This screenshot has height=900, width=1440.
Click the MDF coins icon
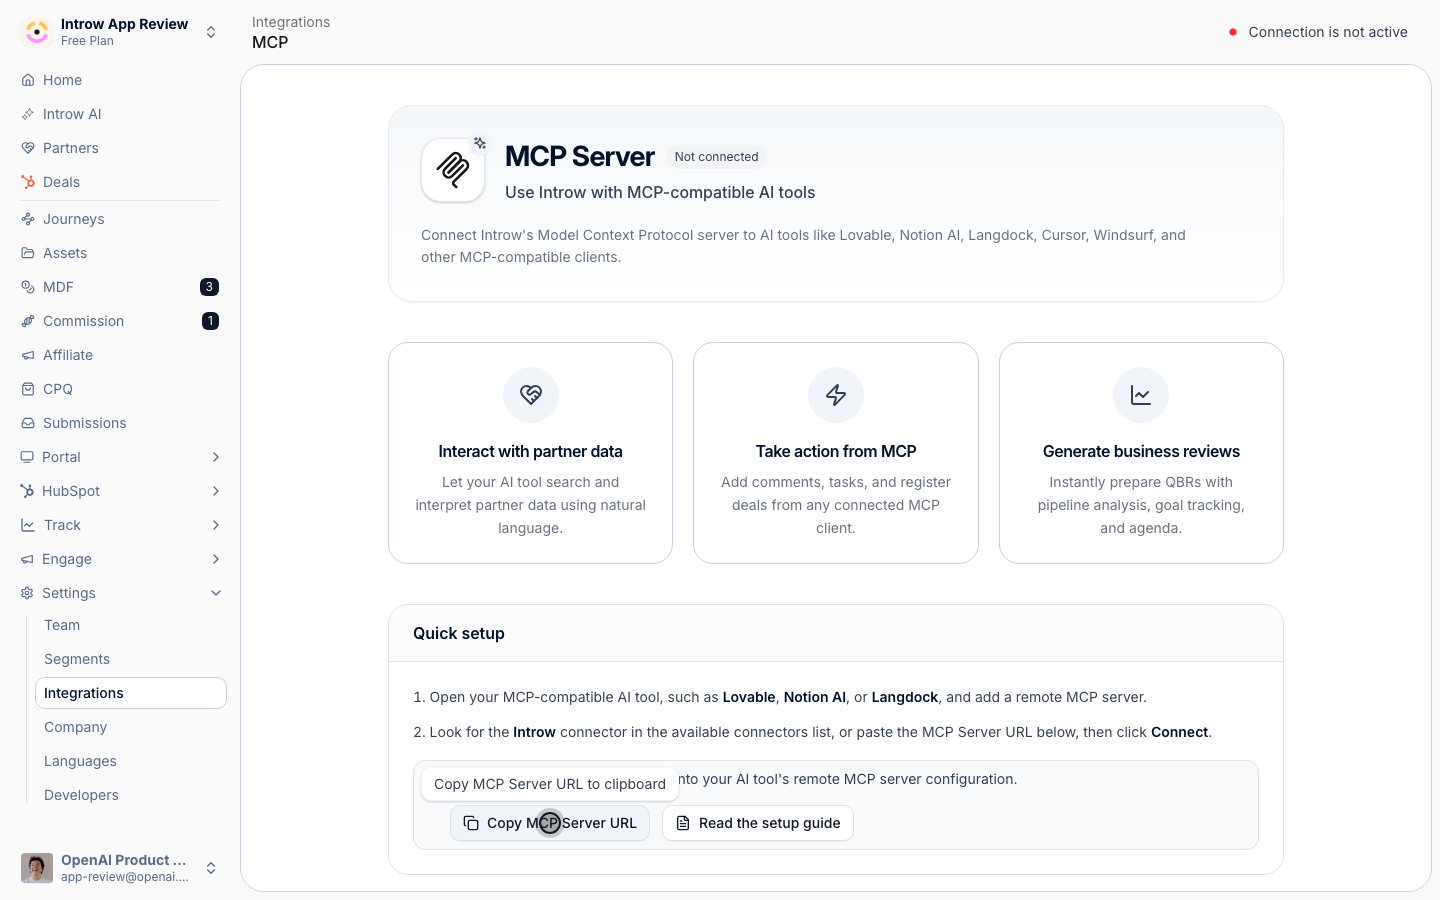click(28, 287)
